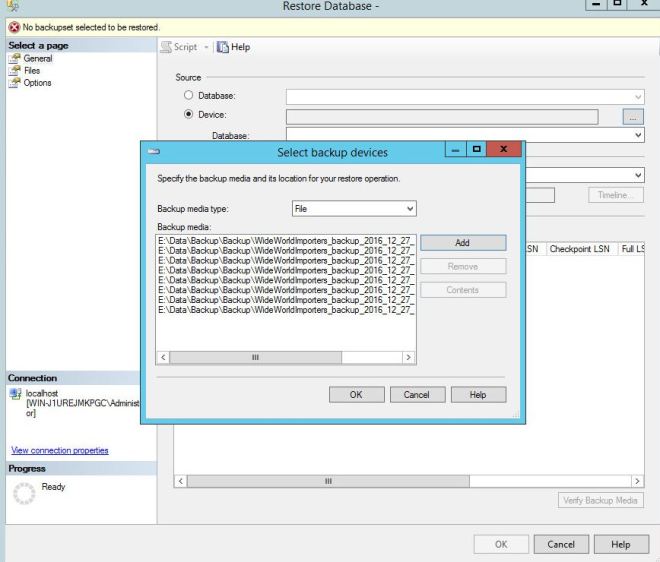Open View connection properties link

coord(60,450)
